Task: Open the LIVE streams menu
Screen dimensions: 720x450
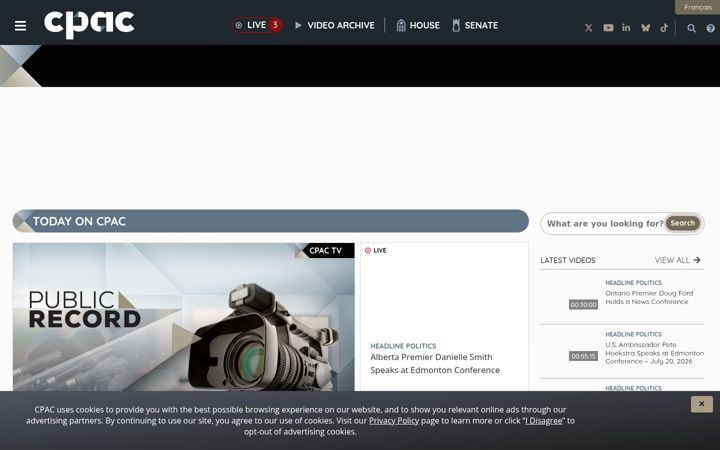Action: coord(257,25)
